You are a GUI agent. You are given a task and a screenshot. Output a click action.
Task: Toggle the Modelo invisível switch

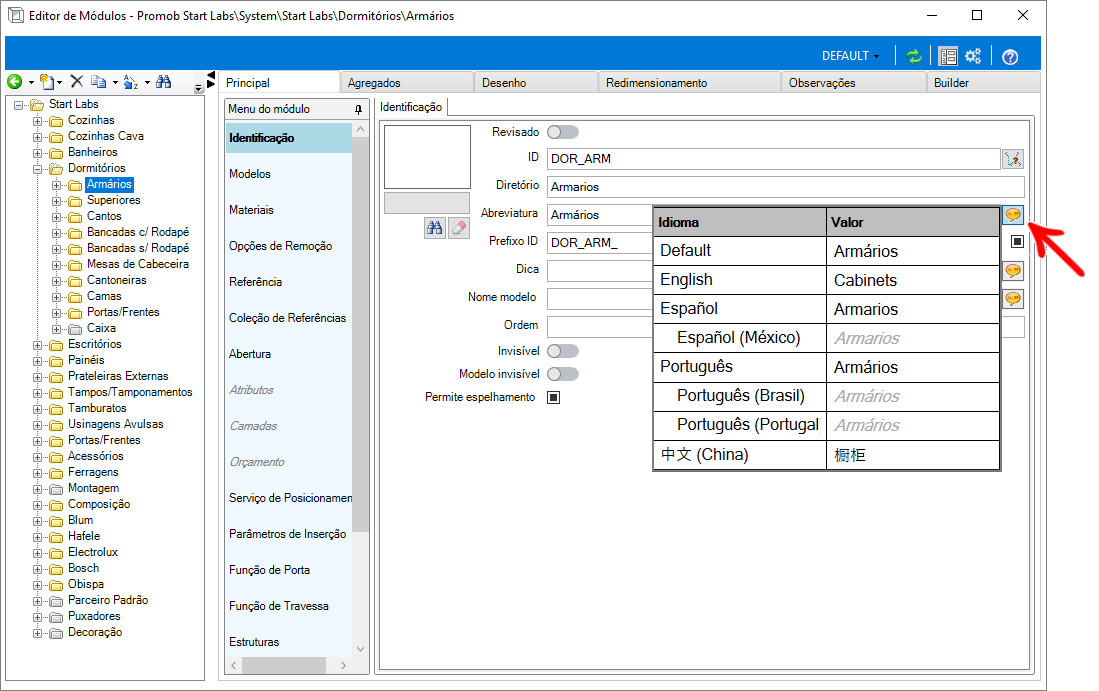coord(563,374)
